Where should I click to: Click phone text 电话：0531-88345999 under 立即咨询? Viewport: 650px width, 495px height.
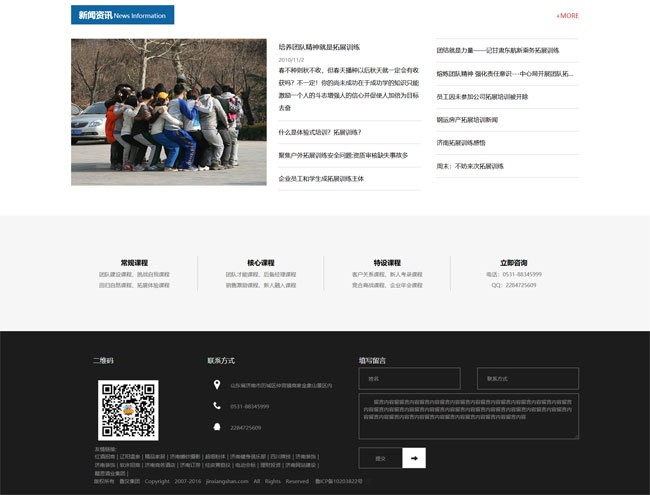point(514,274)
